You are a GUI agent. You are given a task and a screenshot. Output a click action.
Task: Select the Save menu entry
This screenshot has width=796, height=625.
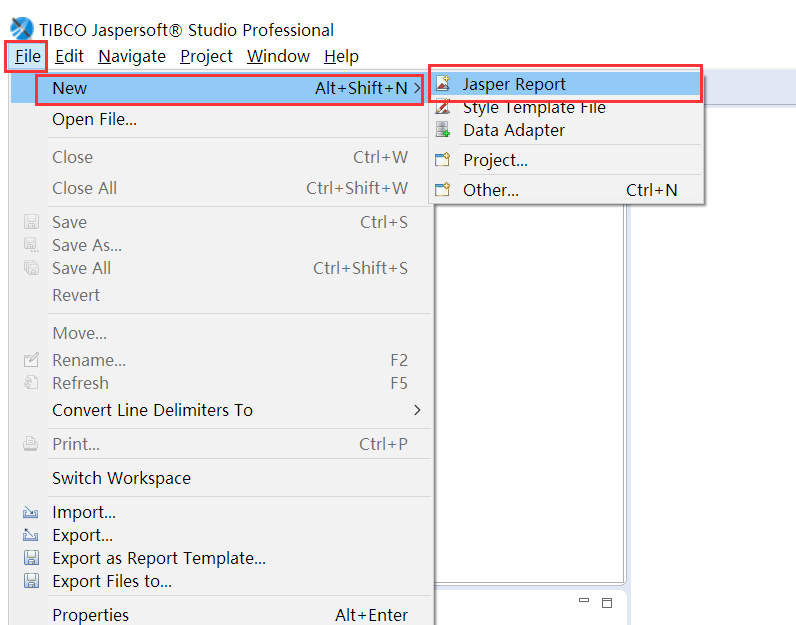pyautogui.click(x=222, y=222)
